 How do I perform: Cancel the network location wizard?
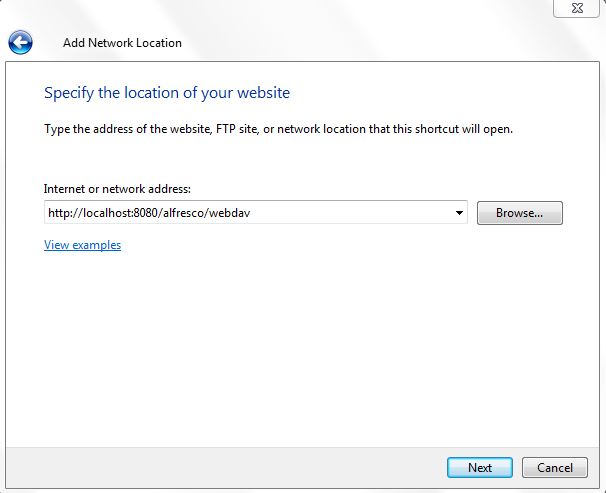pos(554,467)
